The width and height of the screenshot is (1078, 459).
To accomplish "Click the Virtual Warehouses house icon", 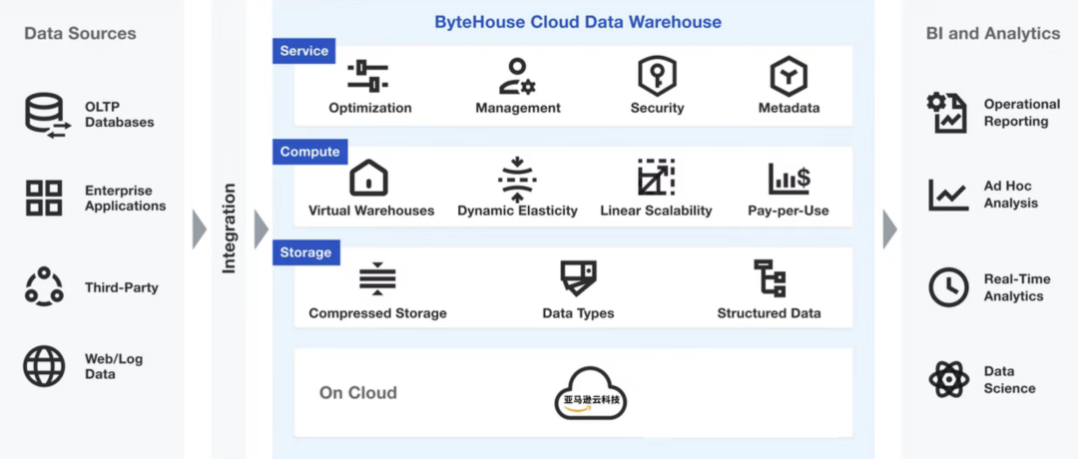I will (x=369, y=178).
